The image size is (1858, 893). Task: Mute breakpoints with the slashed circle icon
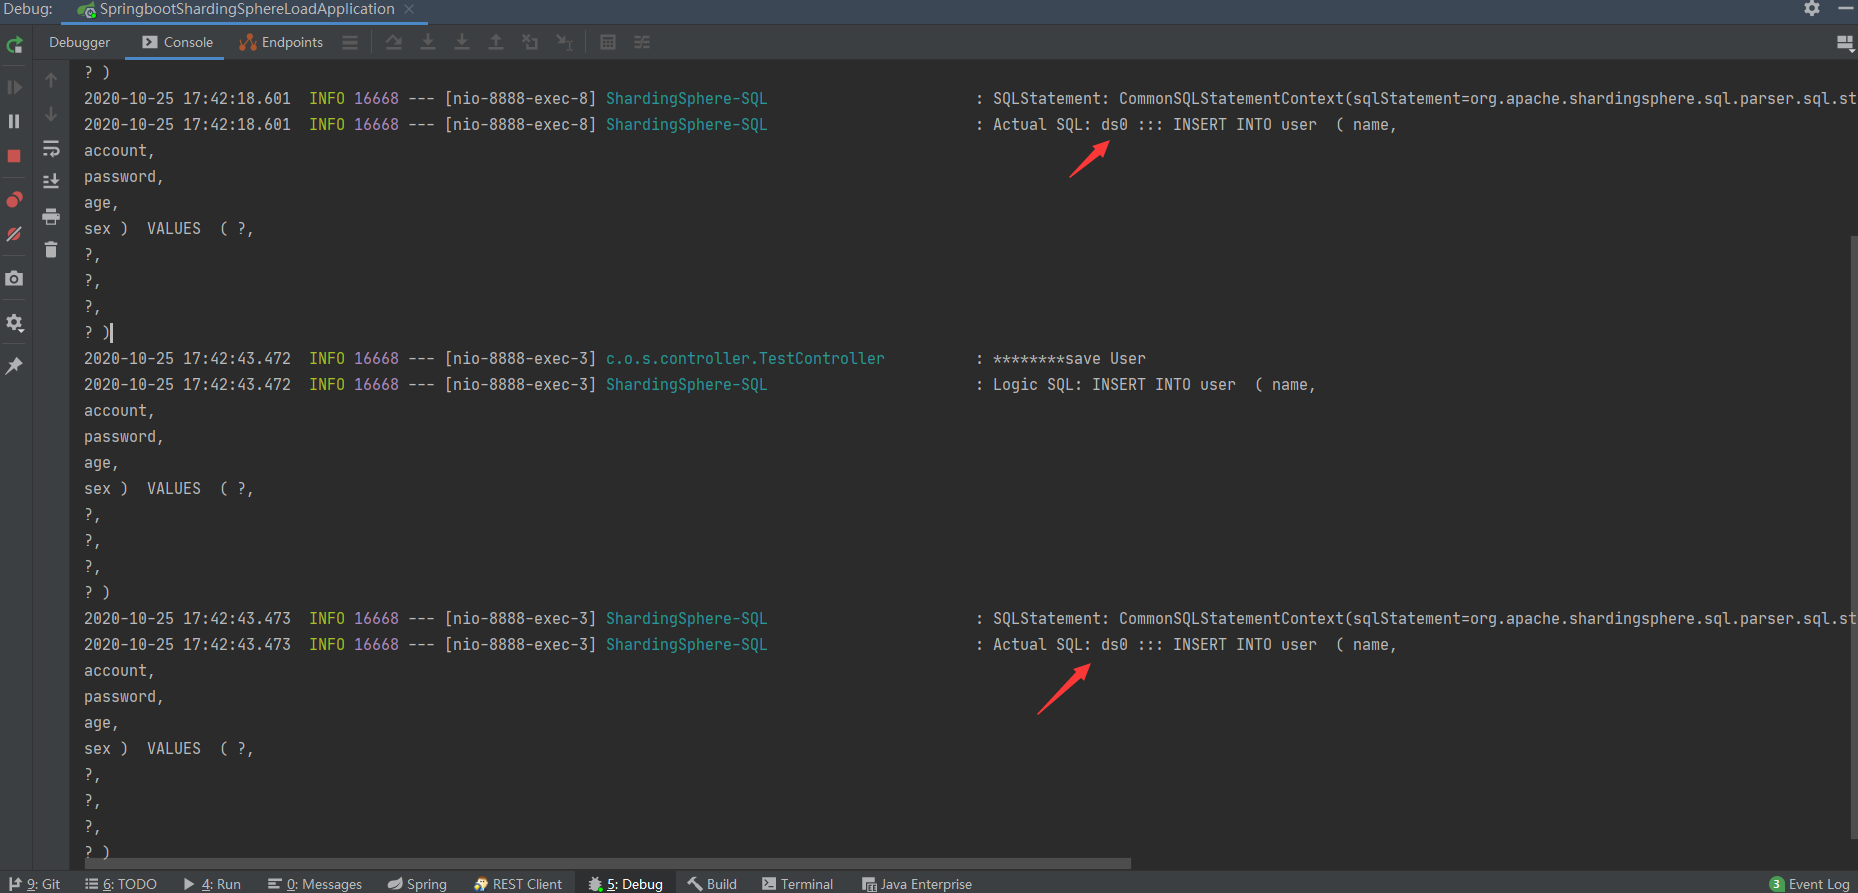[x=15, y=234]
